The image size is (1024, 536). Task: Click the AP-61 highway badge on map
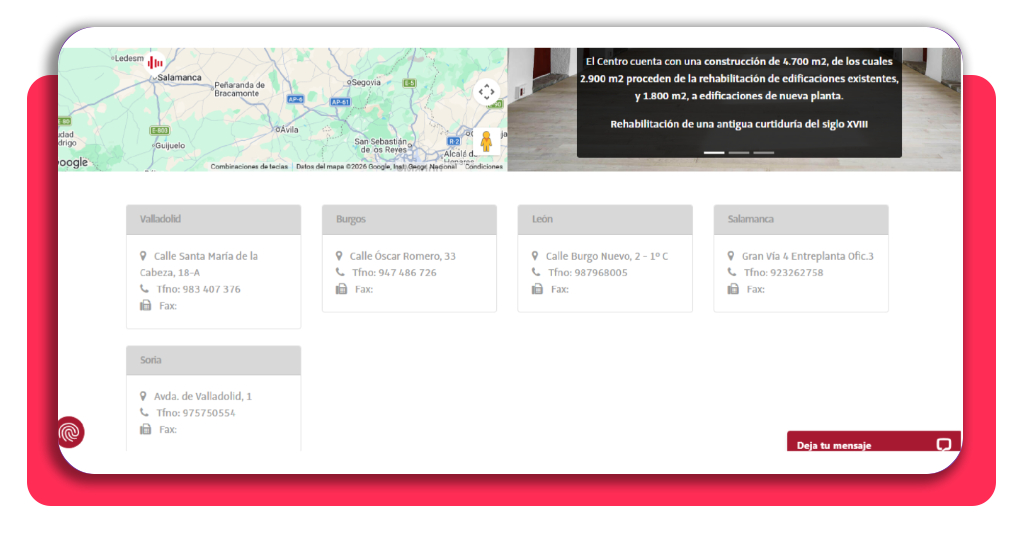coord(340,102)
